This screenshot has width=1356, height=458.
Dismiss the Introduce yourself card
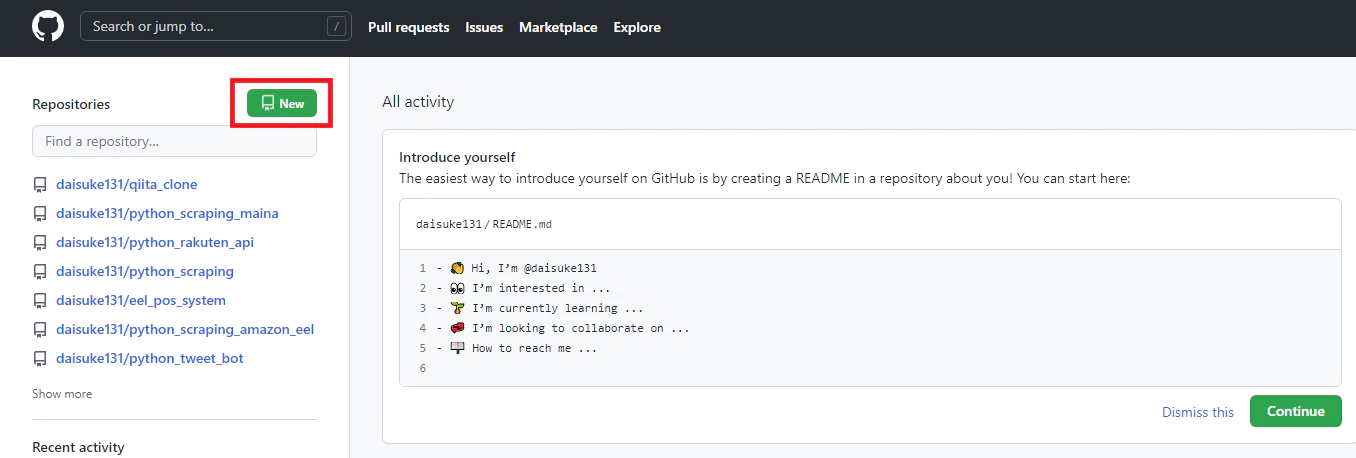1198,412
